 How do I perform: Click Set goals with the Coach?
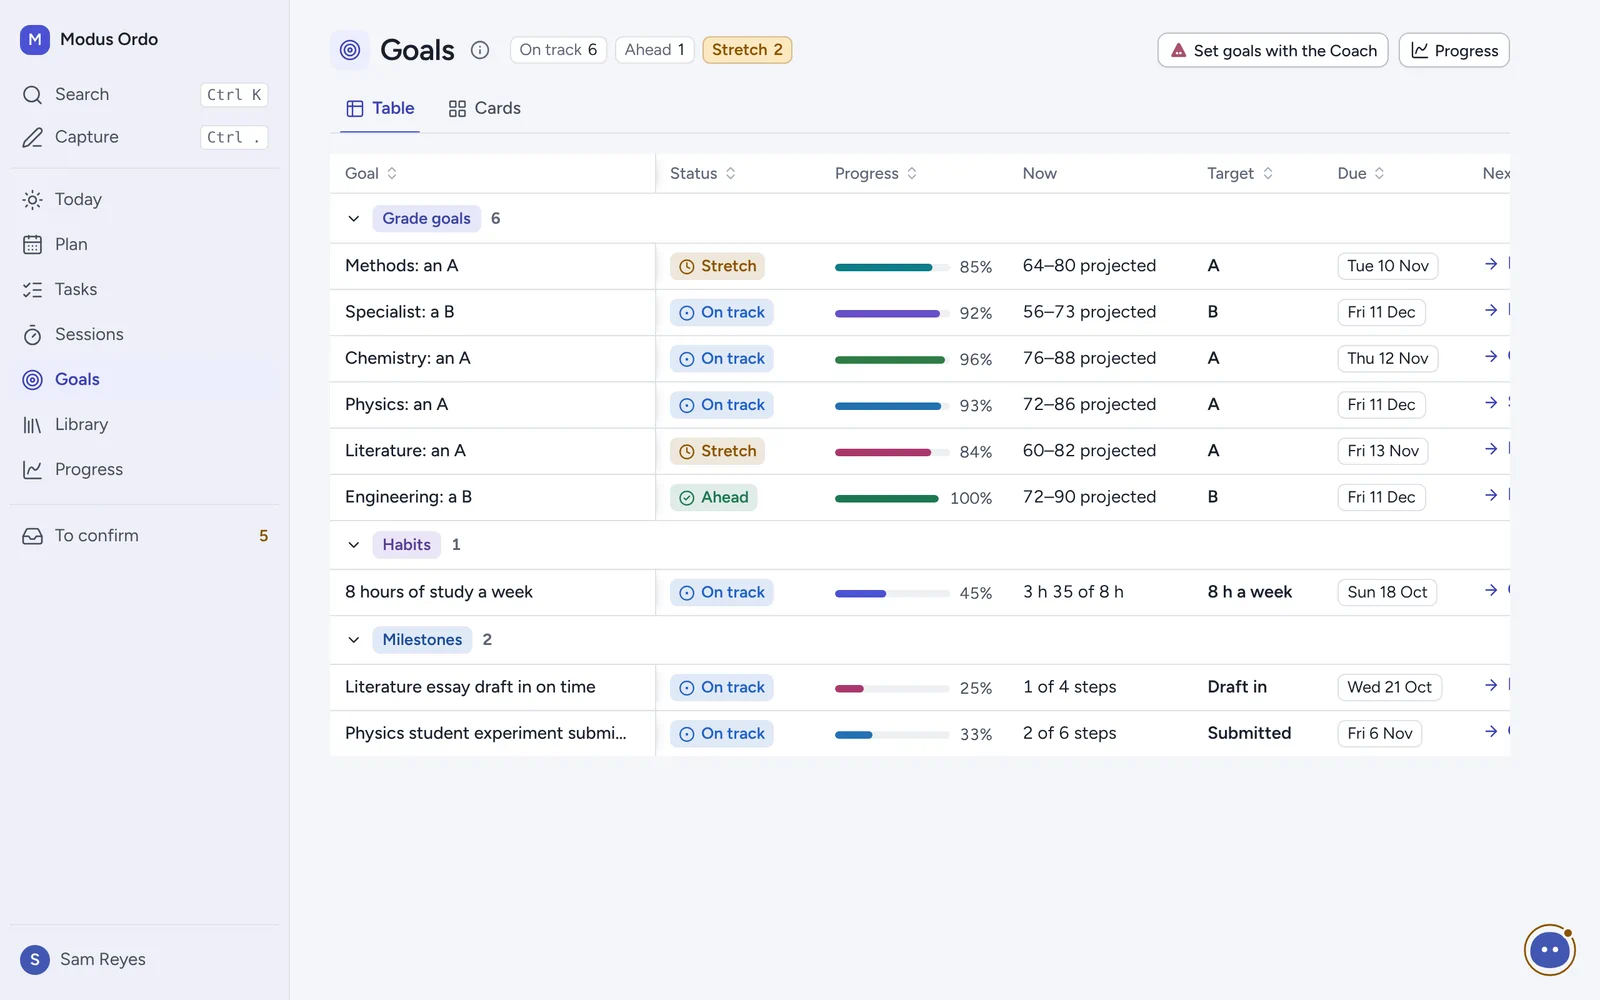pos(1273,50)
